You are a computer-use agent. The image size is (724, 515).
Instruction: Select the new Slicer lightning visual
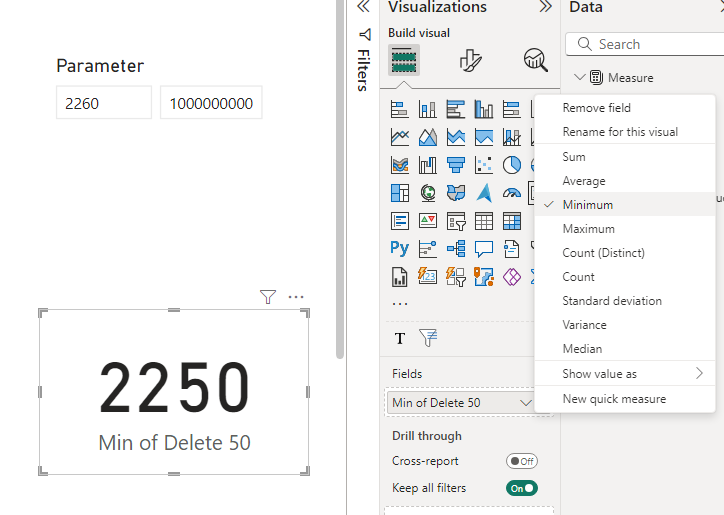click(x=456, y=277)
